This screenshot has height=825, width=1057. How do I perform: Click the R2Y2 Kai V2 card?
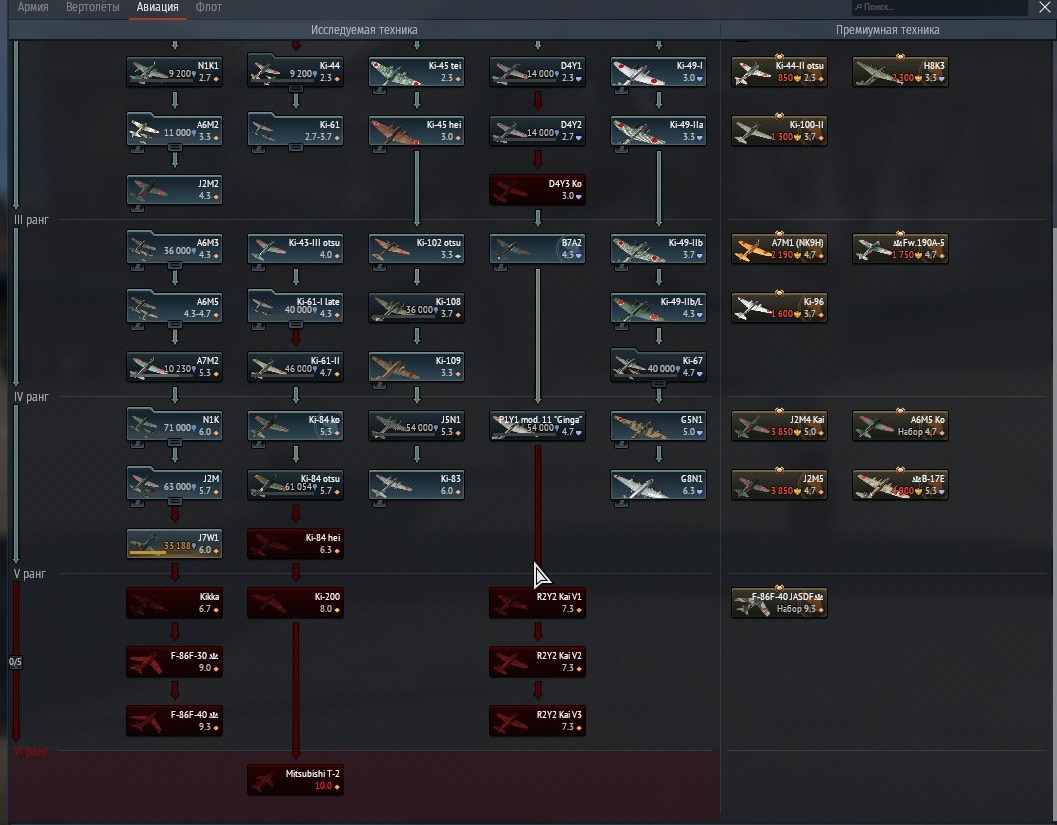537,661
